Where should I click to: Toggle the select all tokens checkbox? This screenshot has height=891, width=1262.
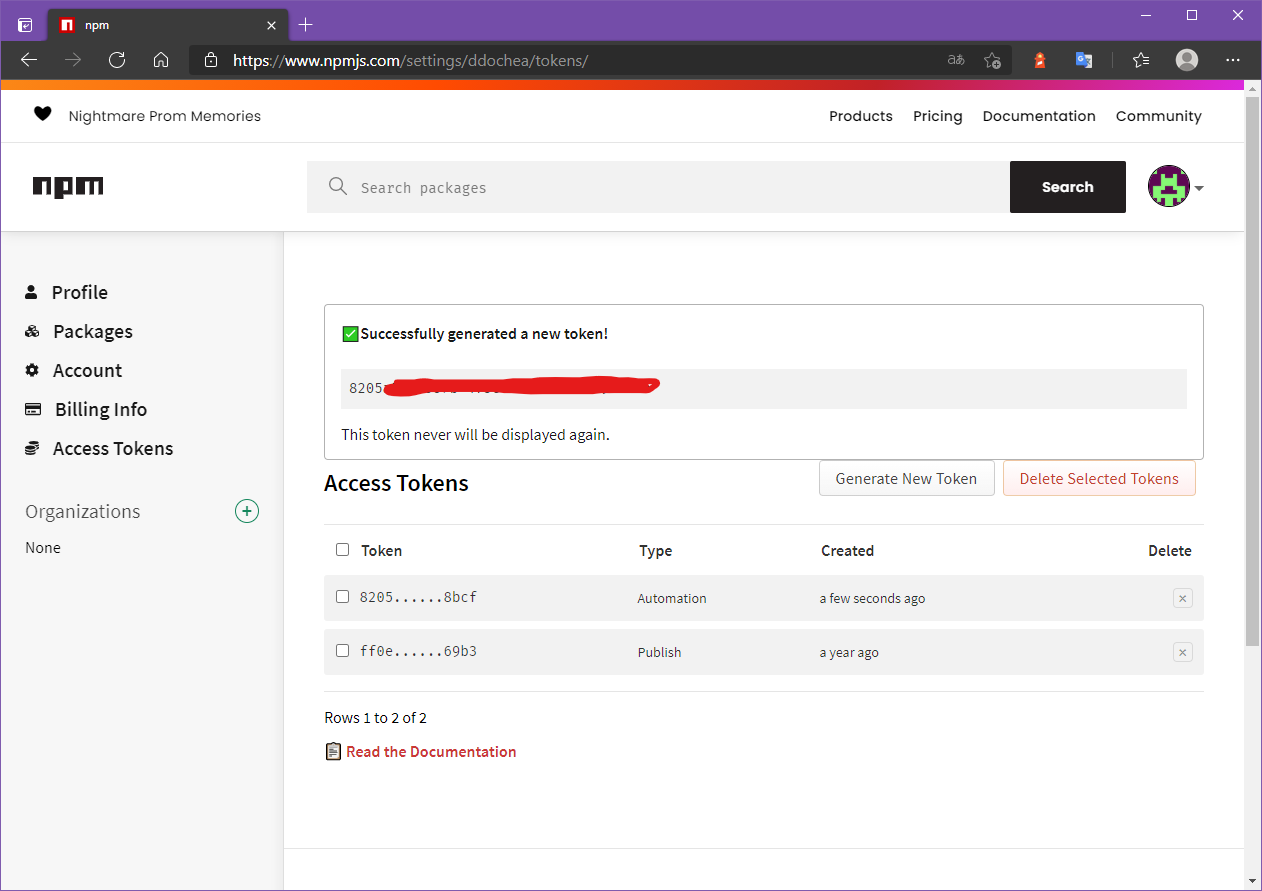click(342, 550)
